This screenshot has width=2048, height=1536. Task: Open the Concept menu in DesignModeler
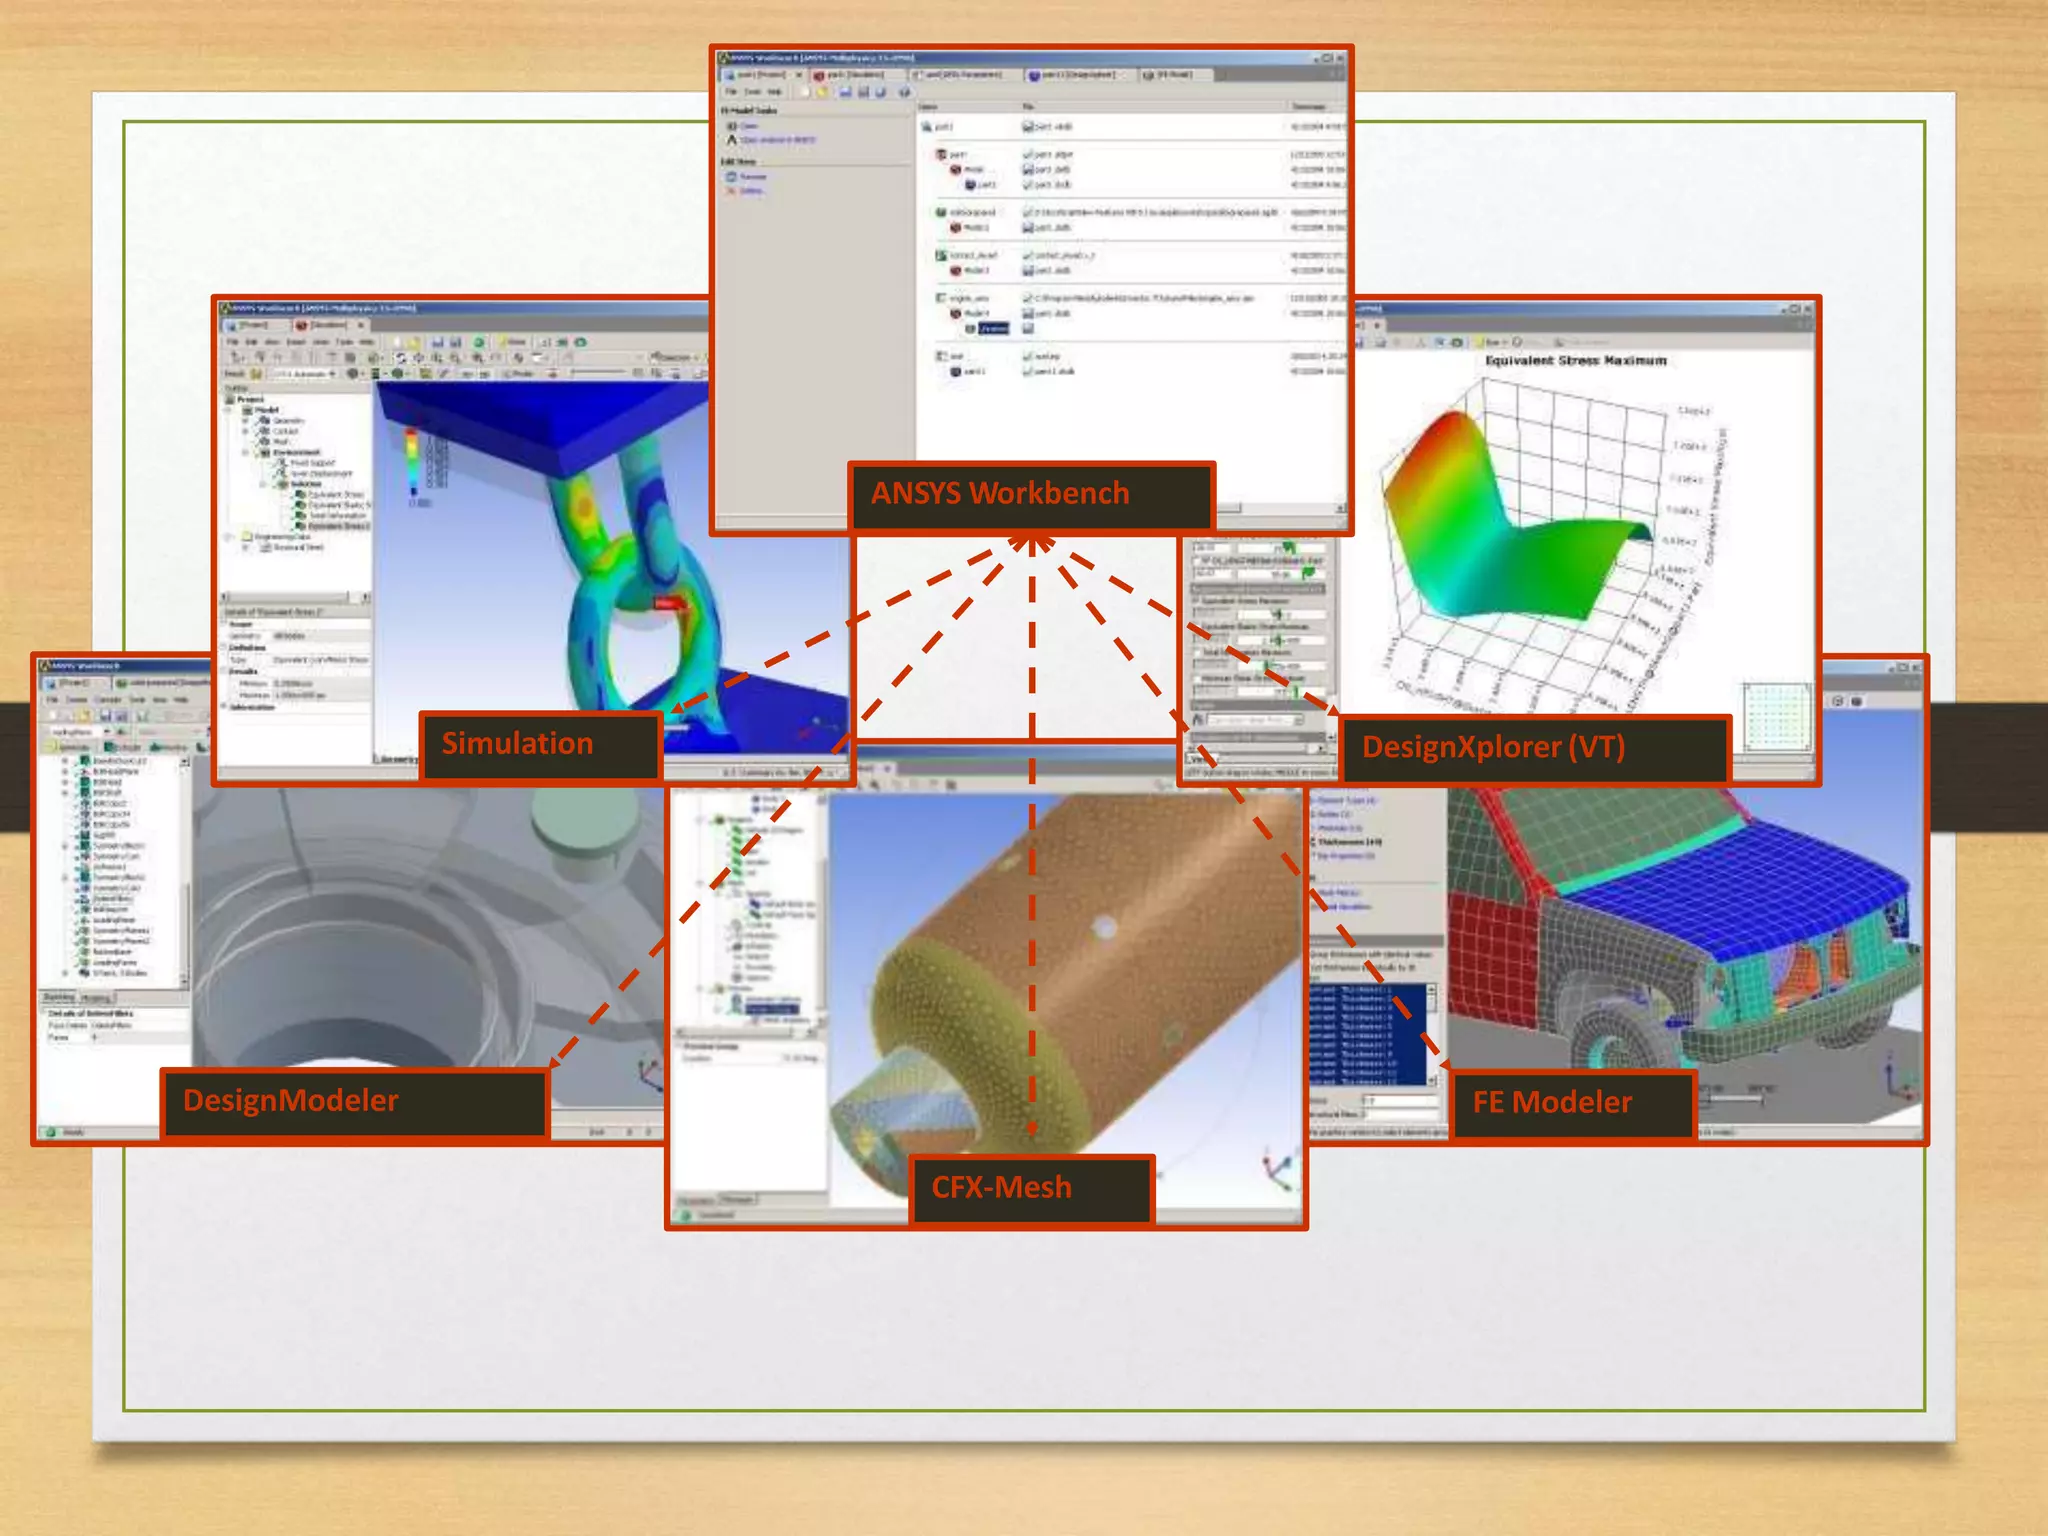107,700
